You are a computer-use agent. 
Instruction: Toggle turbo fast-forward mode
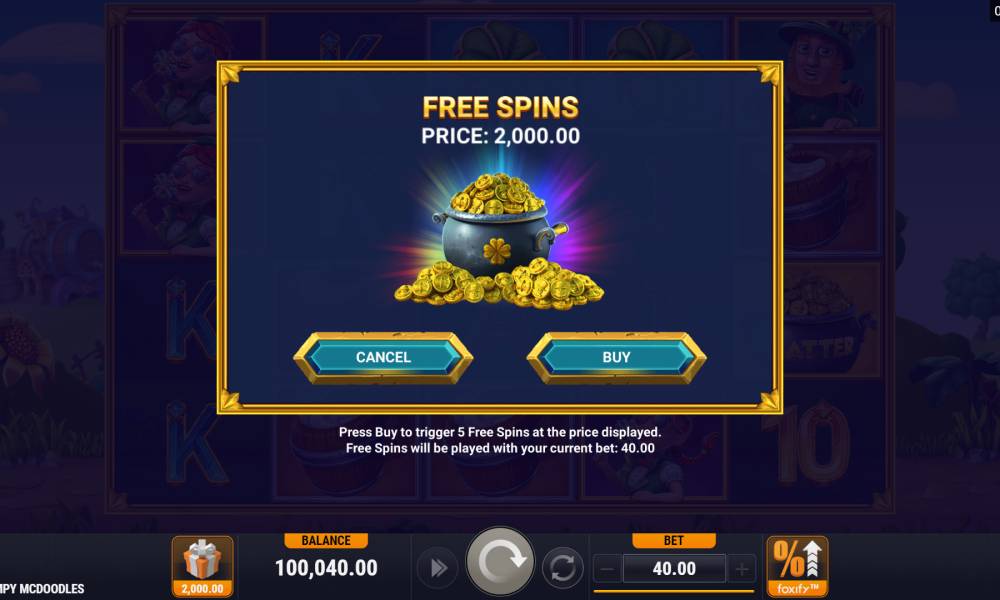tap(438, 567)
